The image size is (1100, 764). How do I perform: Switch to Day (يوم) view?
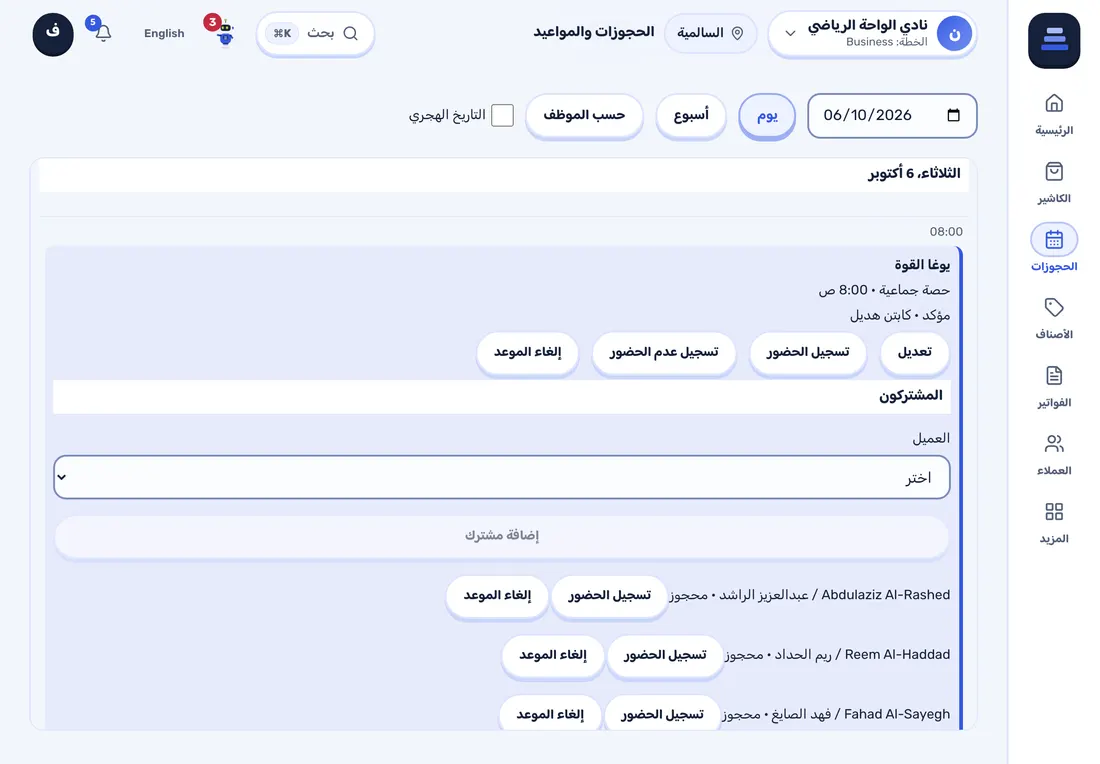[767, 115]
